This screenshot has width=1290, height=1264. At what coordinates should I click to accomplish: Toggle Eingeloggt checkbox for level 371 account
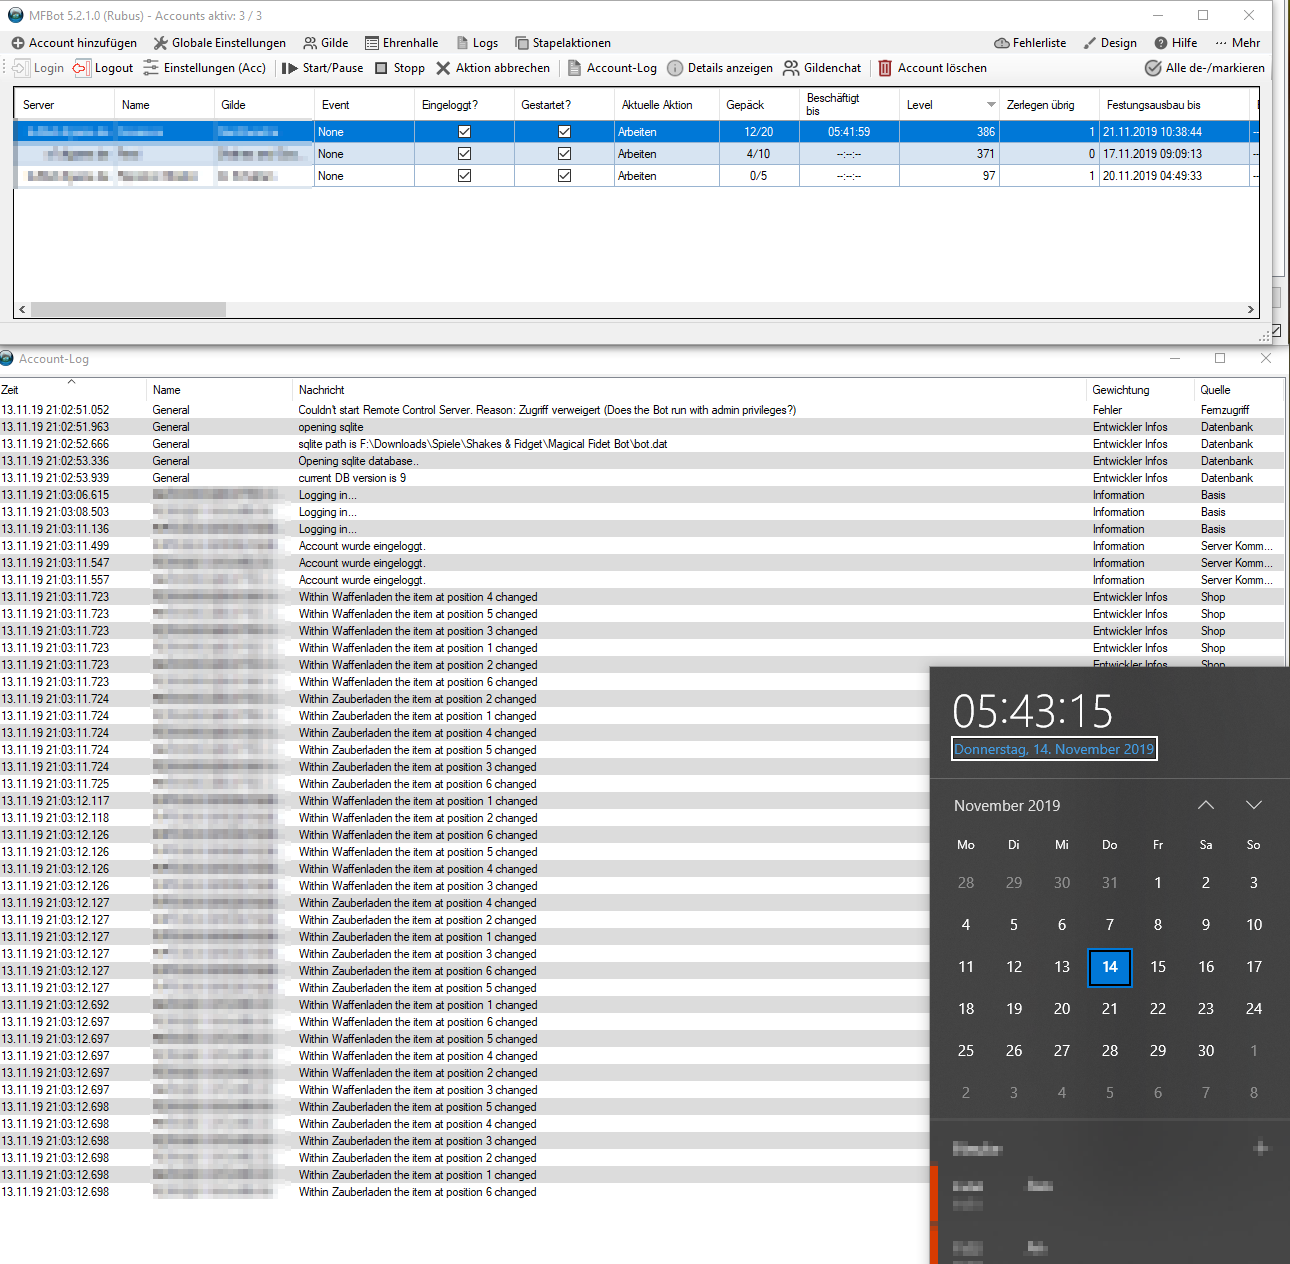464,154
